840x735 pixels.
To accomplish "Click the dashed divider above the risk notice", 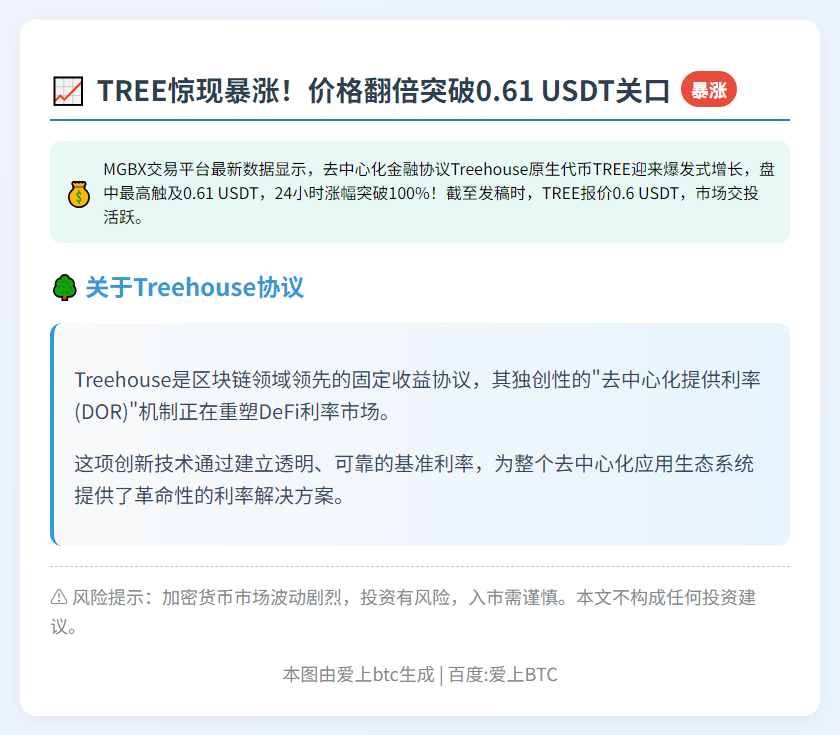I will pyautogui.click(x=420, y=566).
